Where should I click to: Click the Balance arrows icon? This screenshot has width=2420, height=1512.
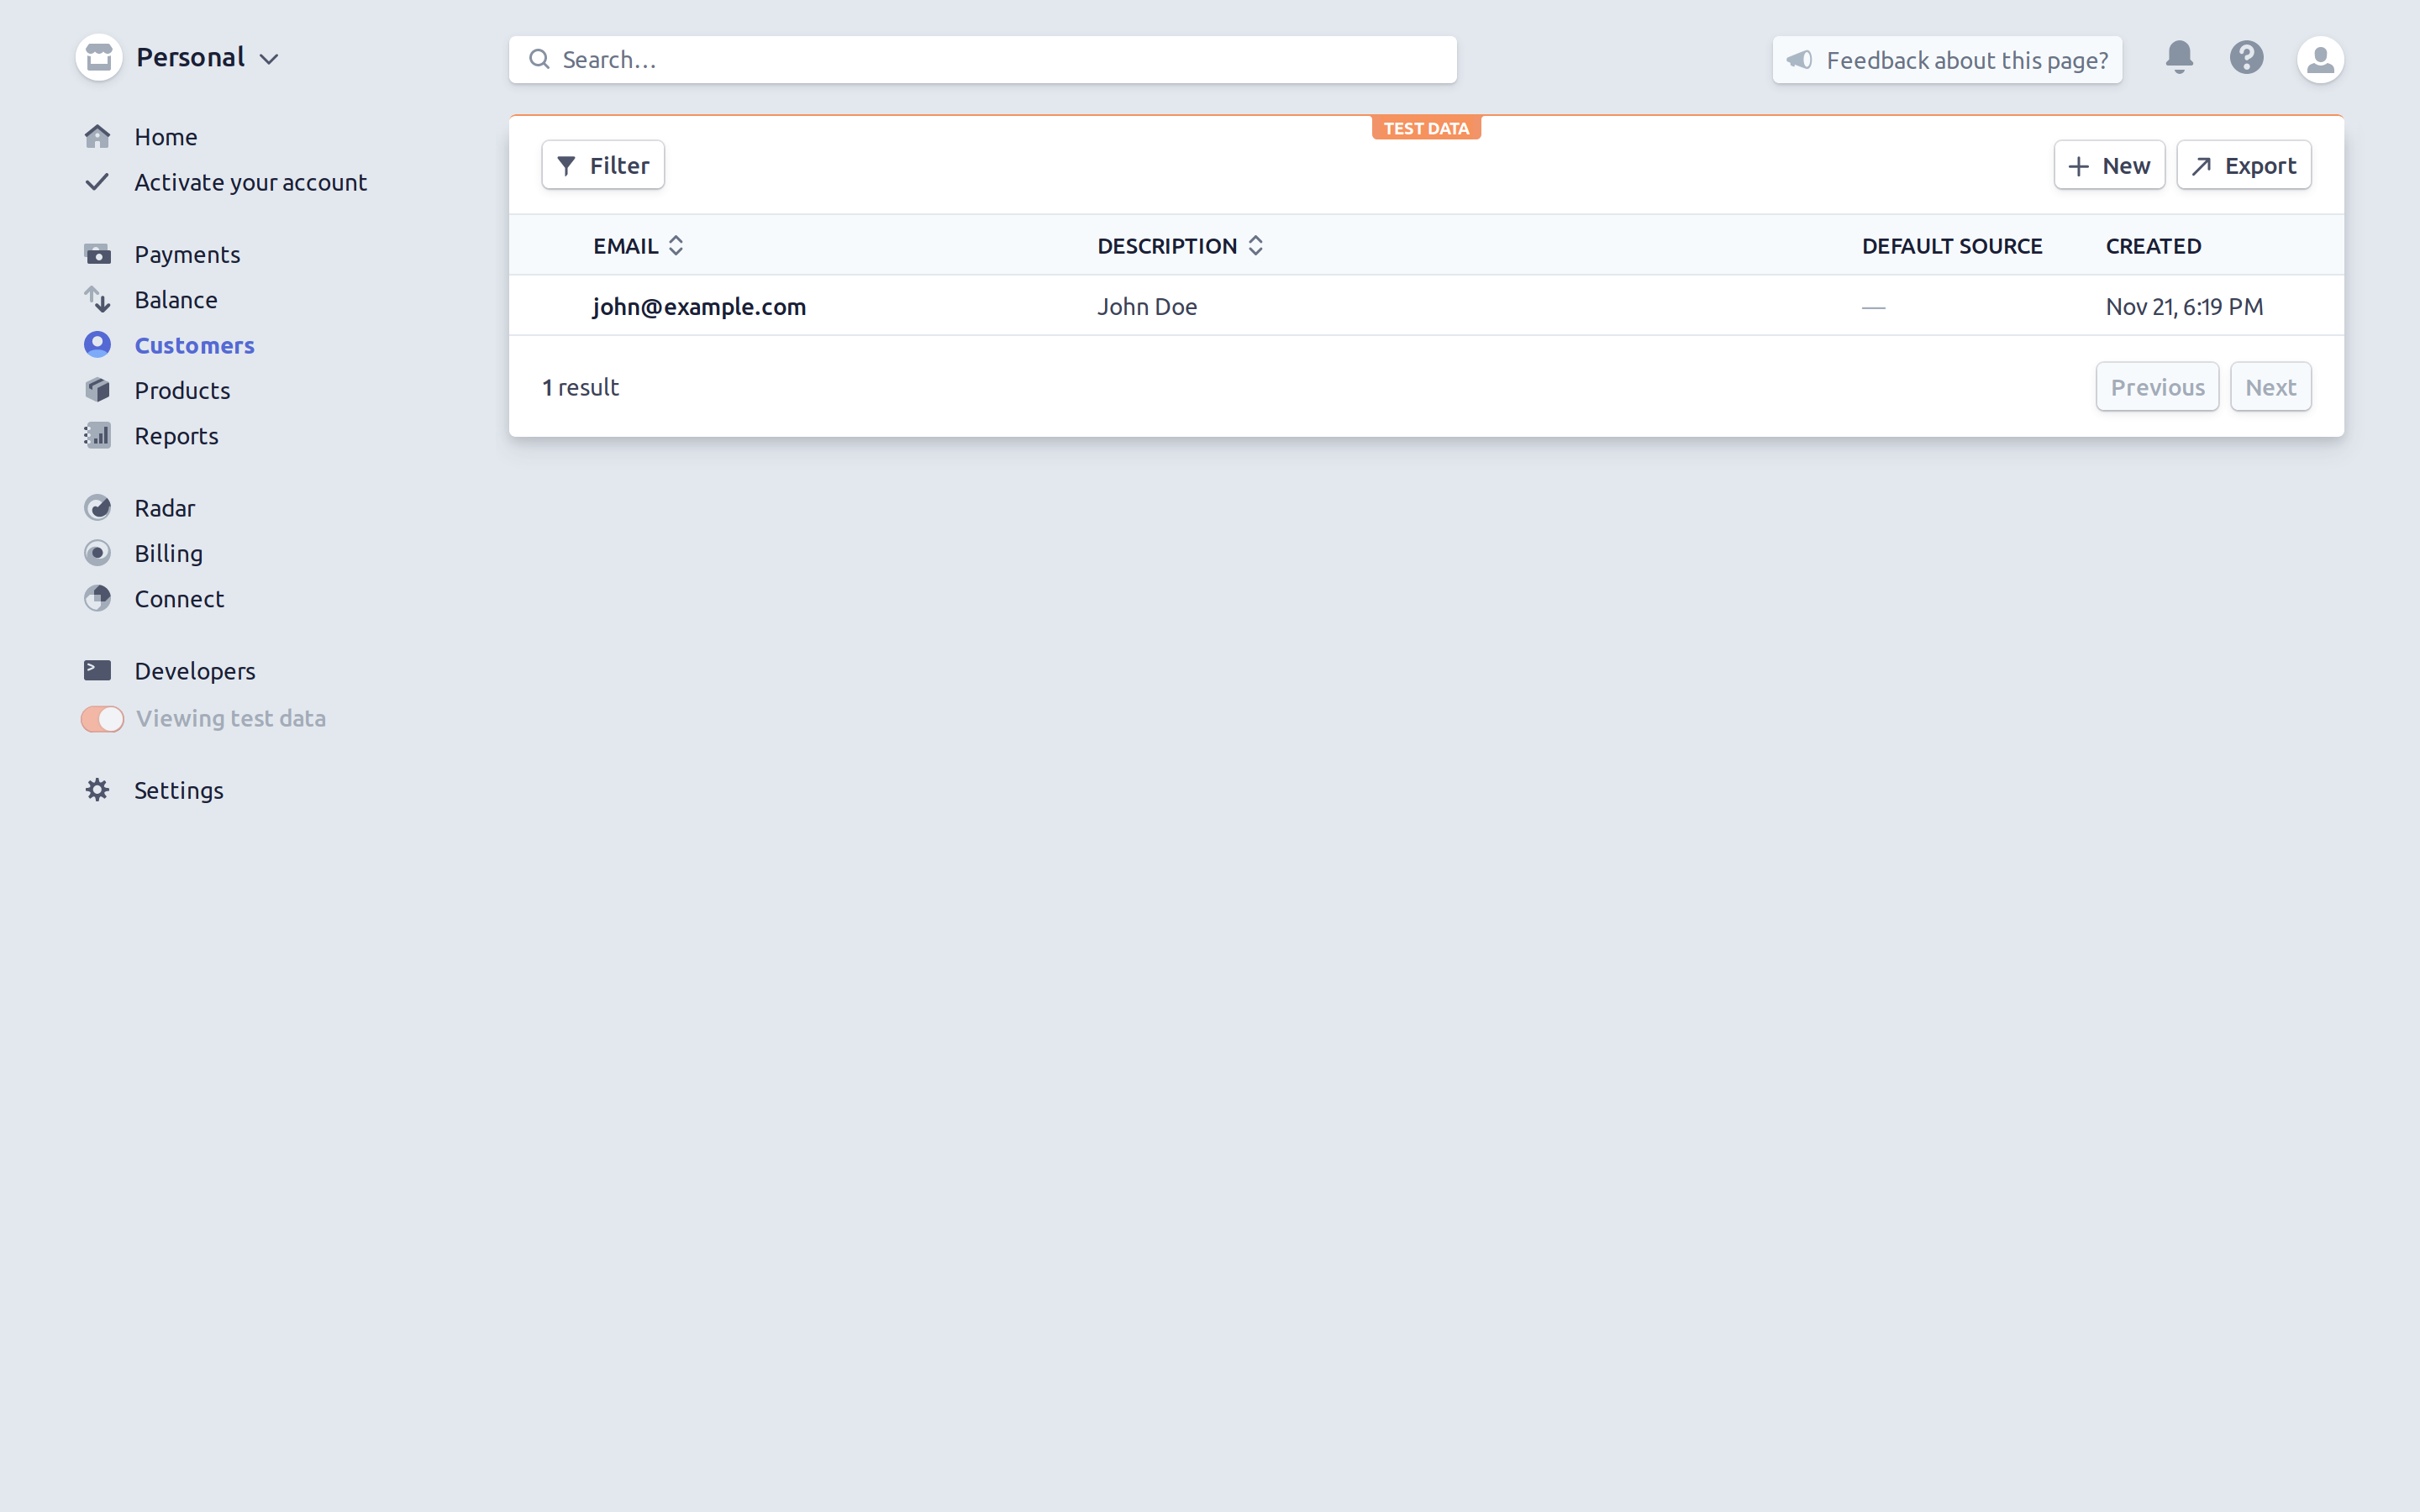coord(97,300)
